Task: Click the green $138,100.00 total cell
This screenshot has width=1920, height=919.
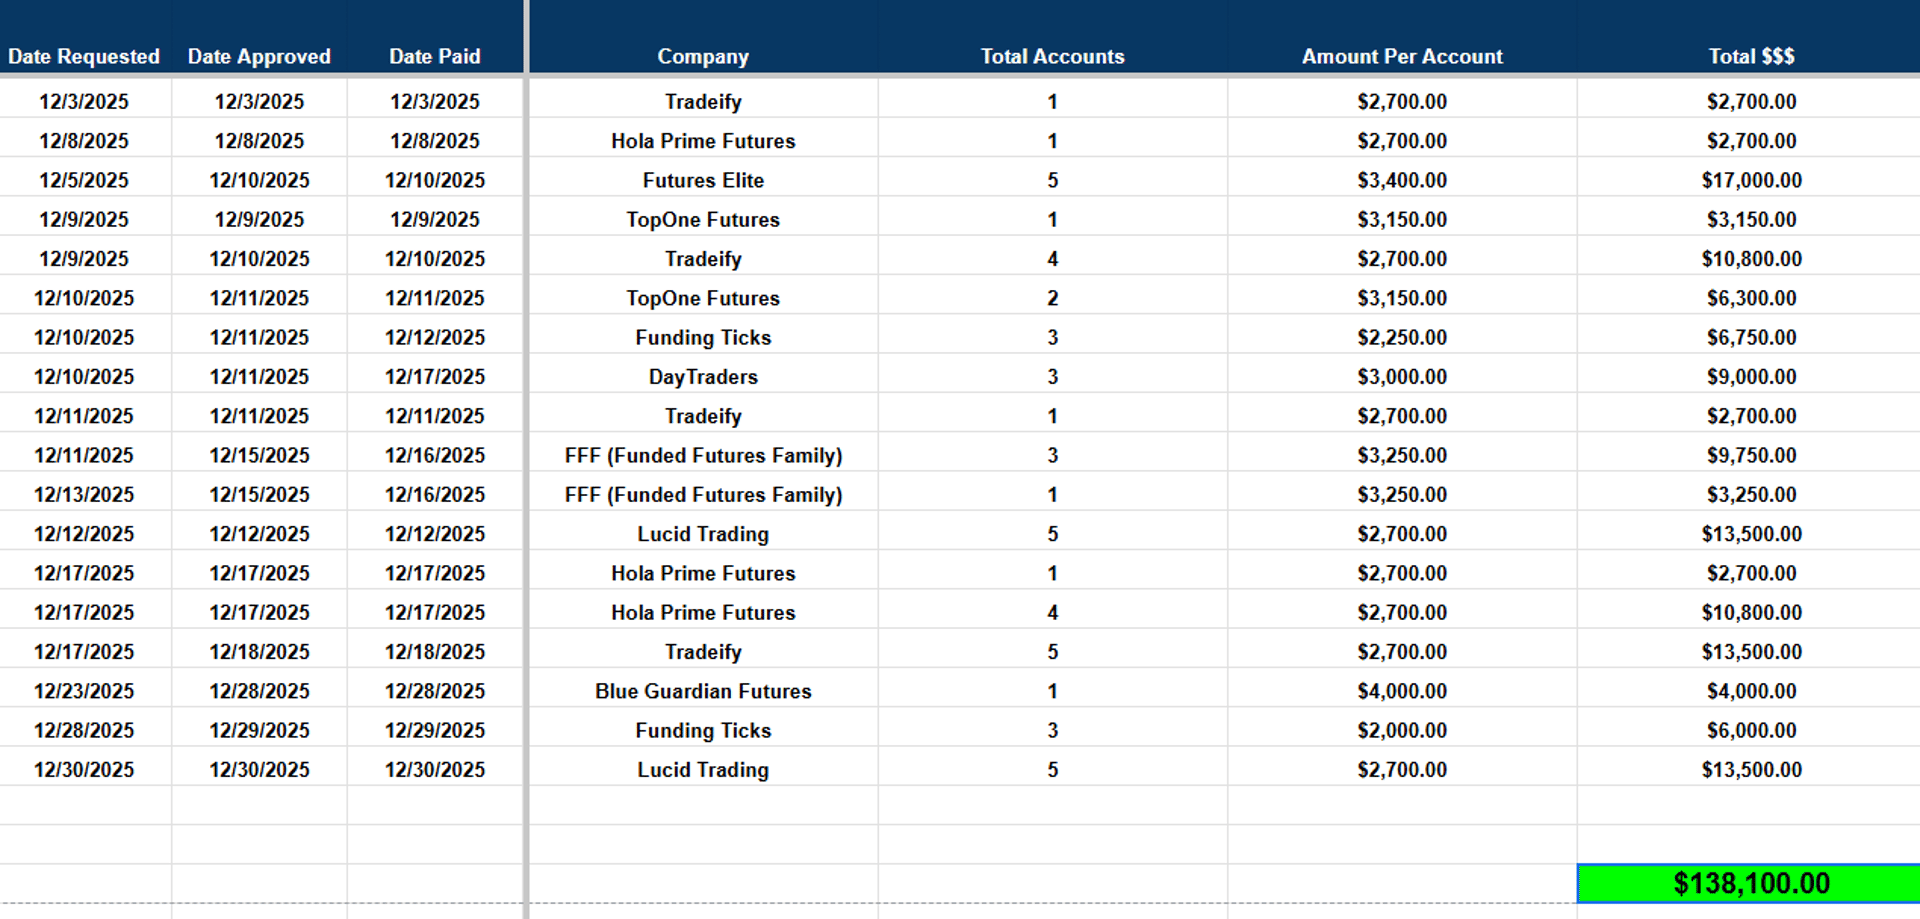Action: click(x=1750, y=883)
